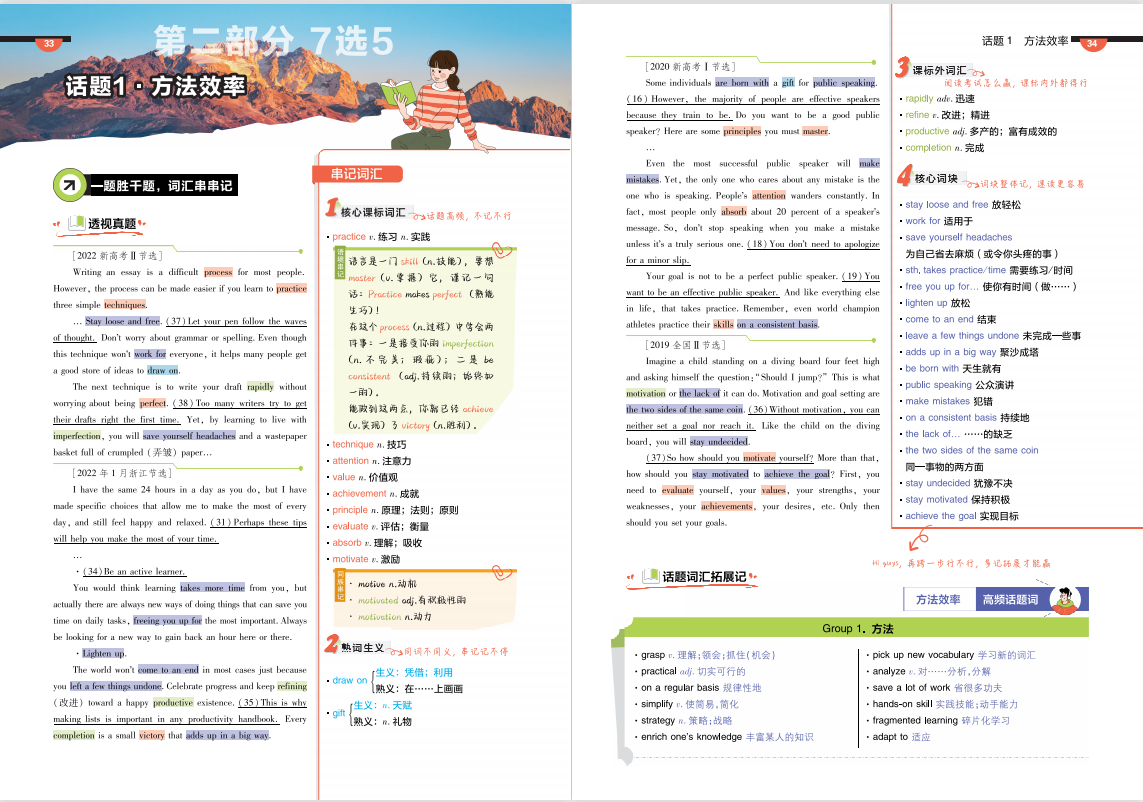1143x802 pixels.
Task: Click the 透视真题 heading
Action: [112, 224]
